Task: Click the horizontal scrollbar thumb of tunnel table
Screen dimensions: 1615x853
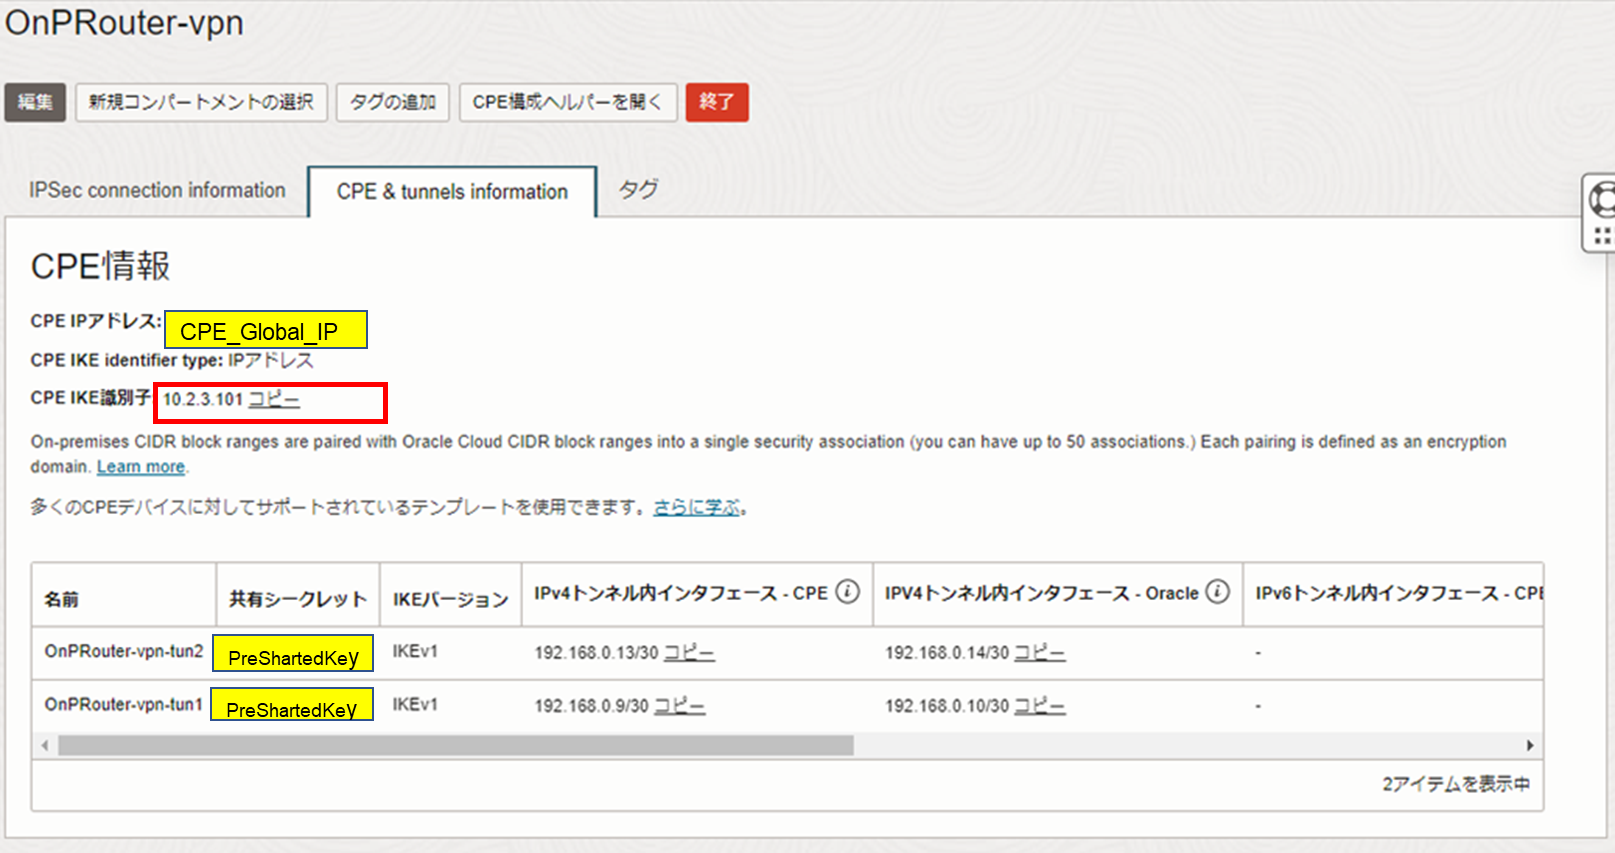Action: (x=456, y=746)
